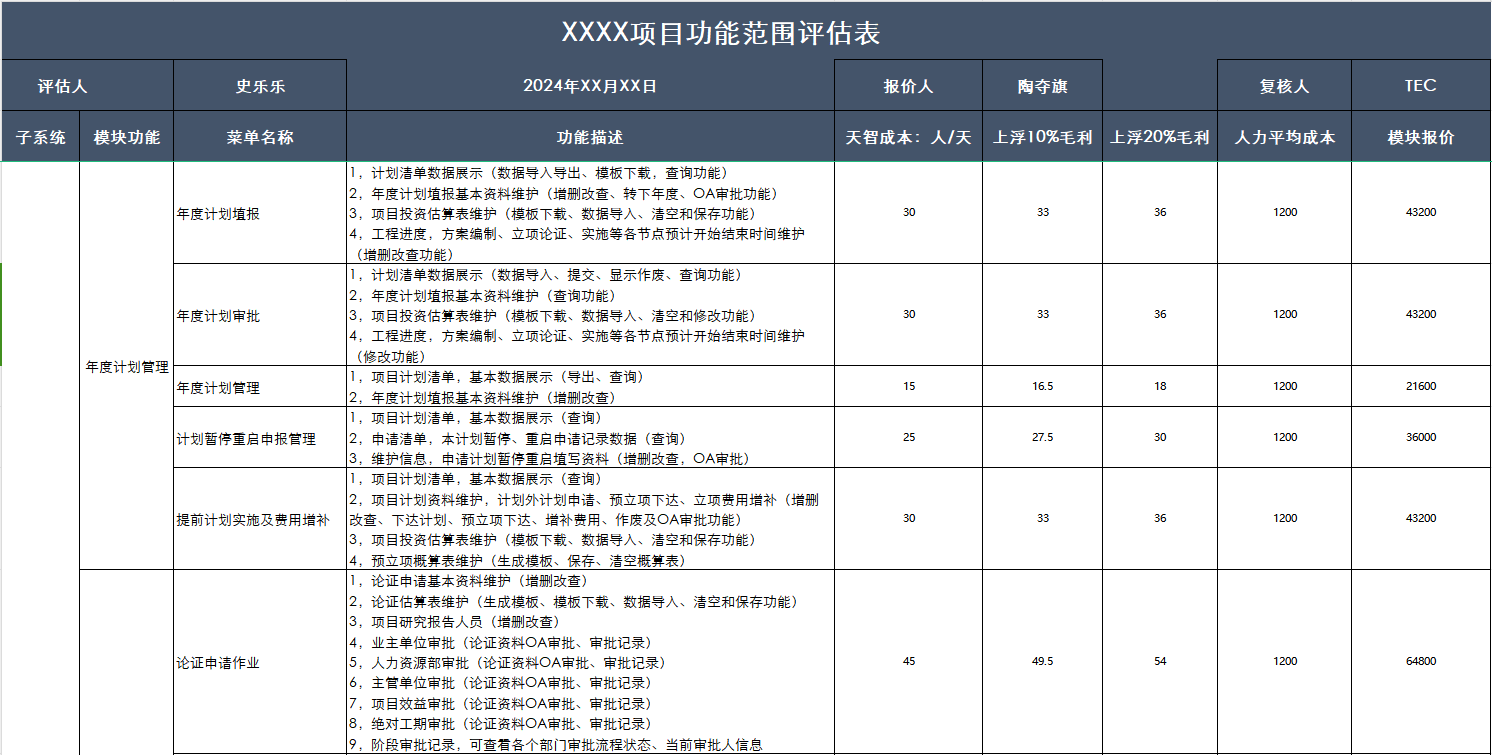Select the 报价人 header cell
The width and height of the screenshot is (1492, 755).
[908, 86]
